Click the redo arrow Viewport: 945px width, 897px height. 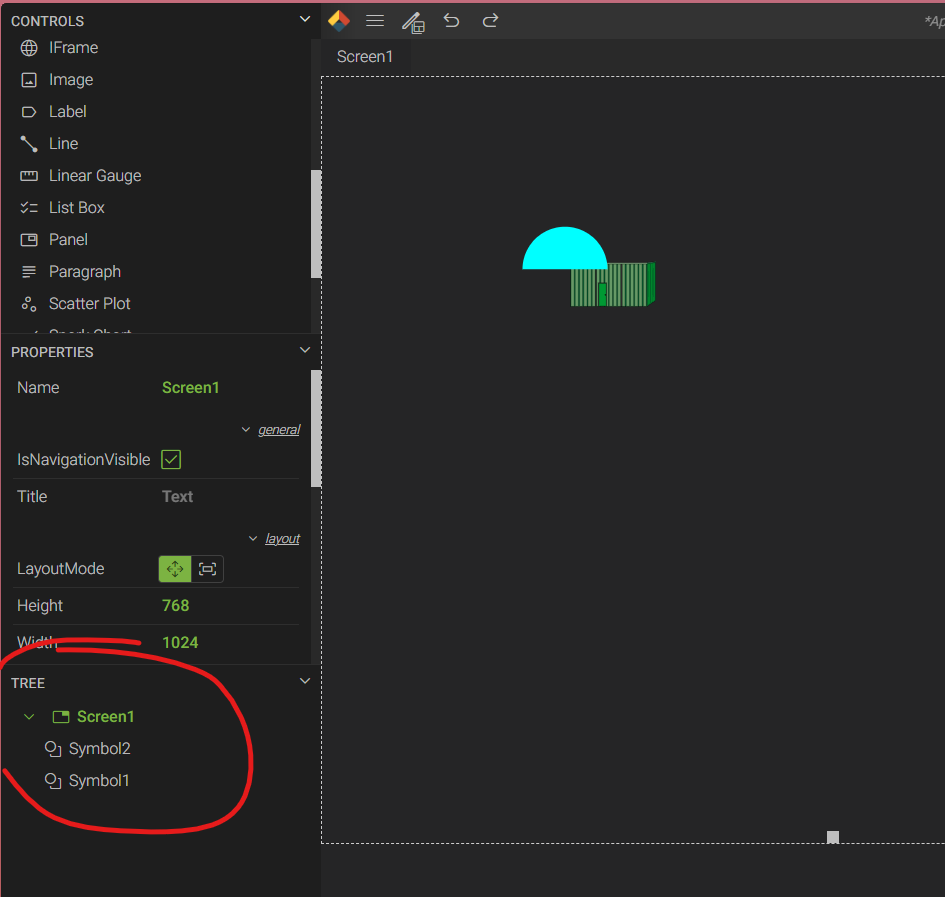click(x=490, y=21)
